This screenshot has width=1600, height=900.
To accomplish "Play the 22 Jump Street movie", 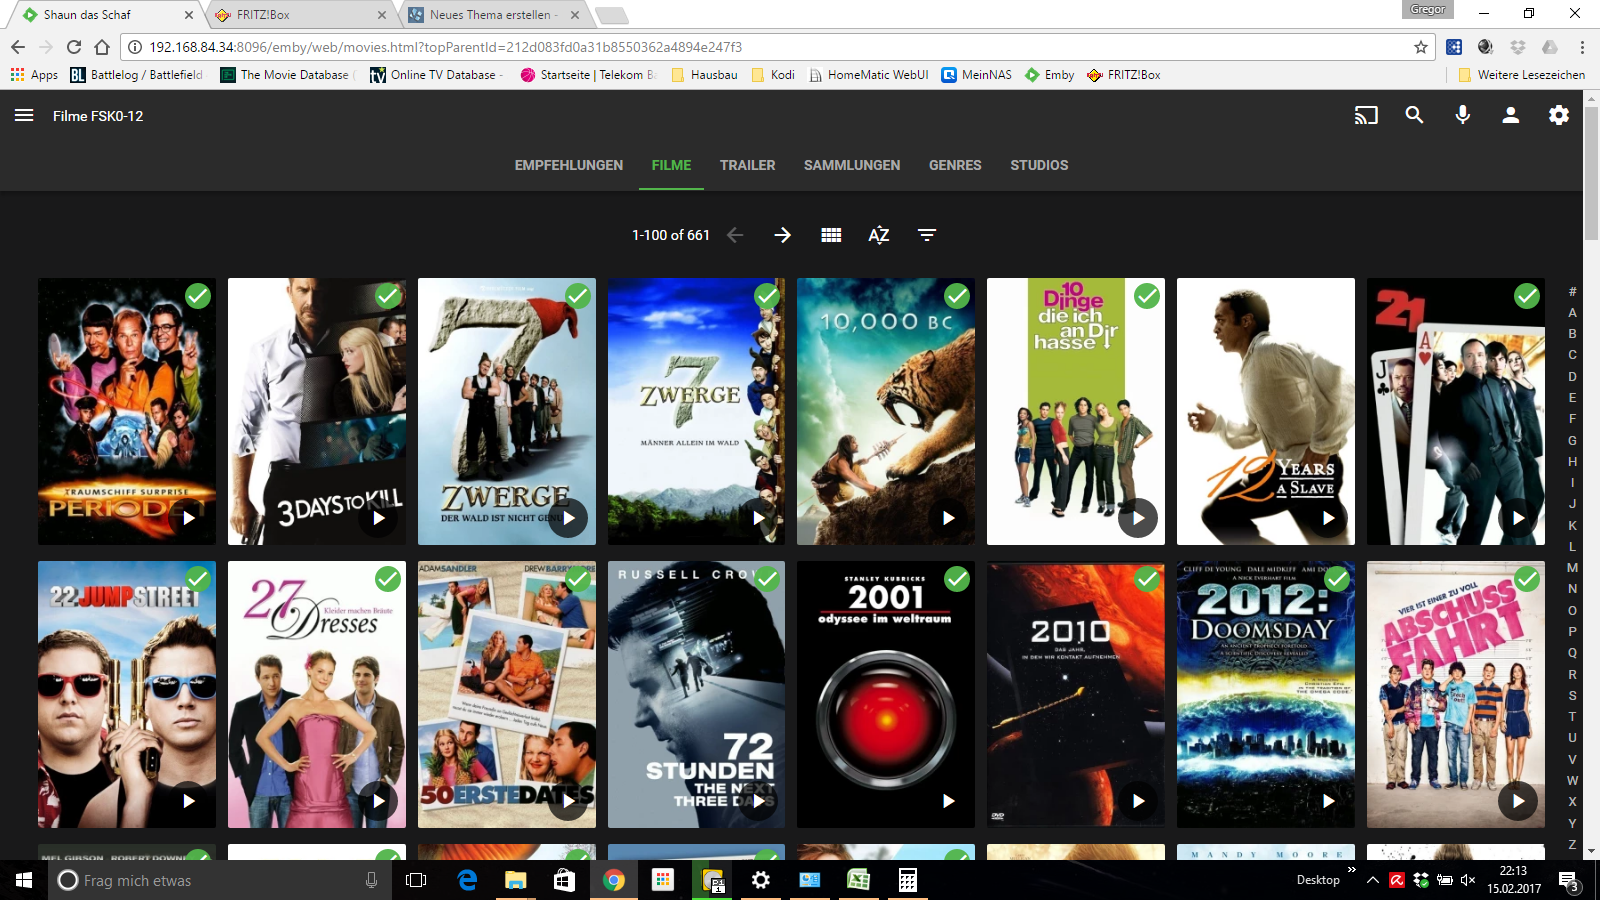I will (188, 801).
